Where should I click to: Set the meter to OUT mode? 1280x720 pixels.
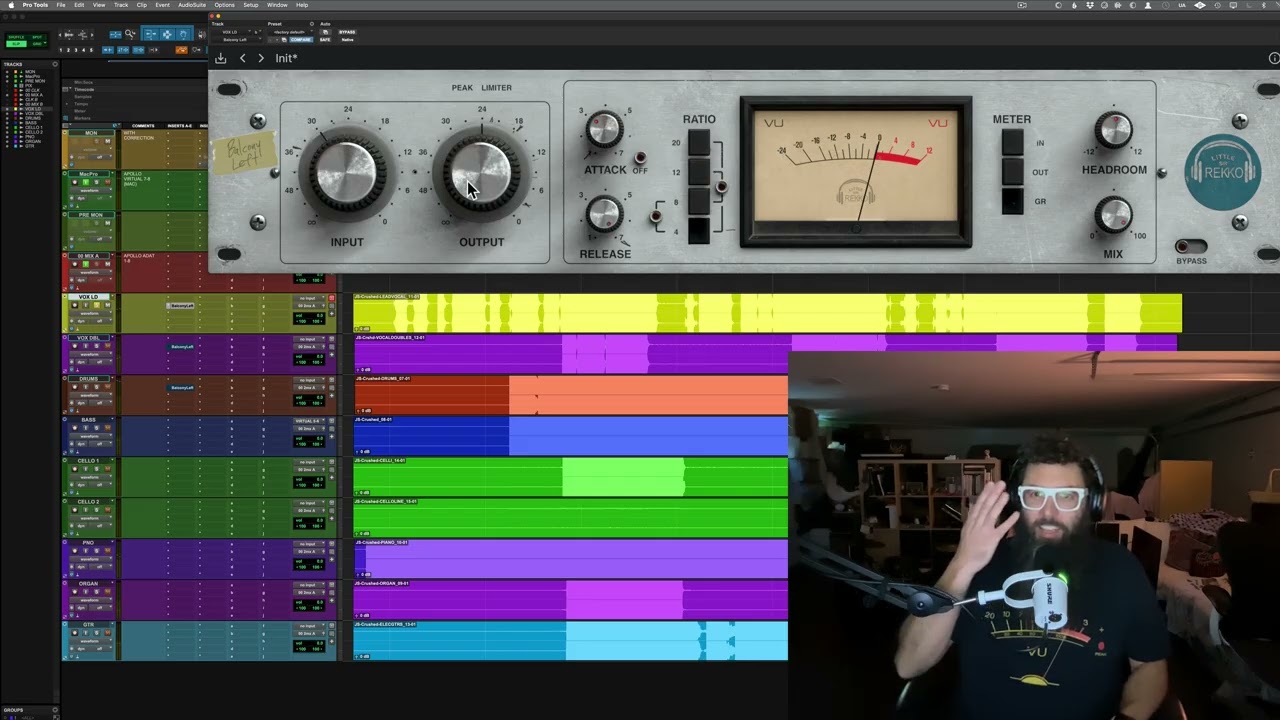1012,172
